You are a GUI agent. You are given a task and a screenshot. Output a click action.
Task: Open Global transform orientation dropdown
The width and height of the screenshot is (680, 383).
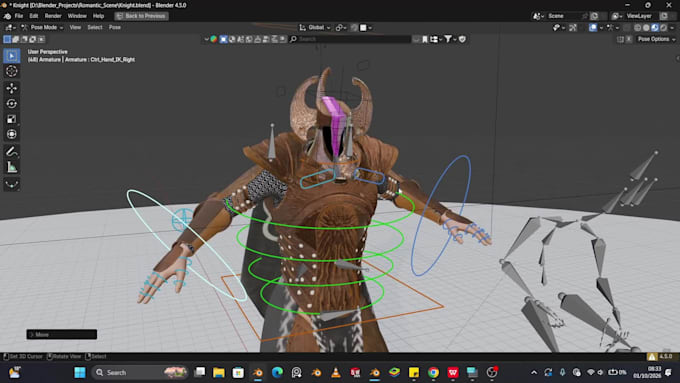[x=315, y=27]
